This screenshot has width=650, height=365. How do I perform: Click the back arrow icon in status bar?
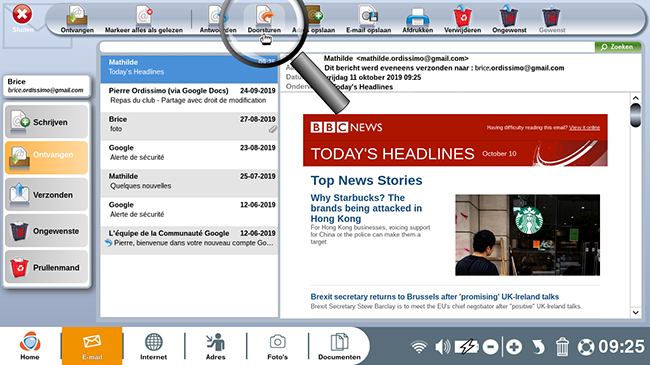click(x=538, y=347)
